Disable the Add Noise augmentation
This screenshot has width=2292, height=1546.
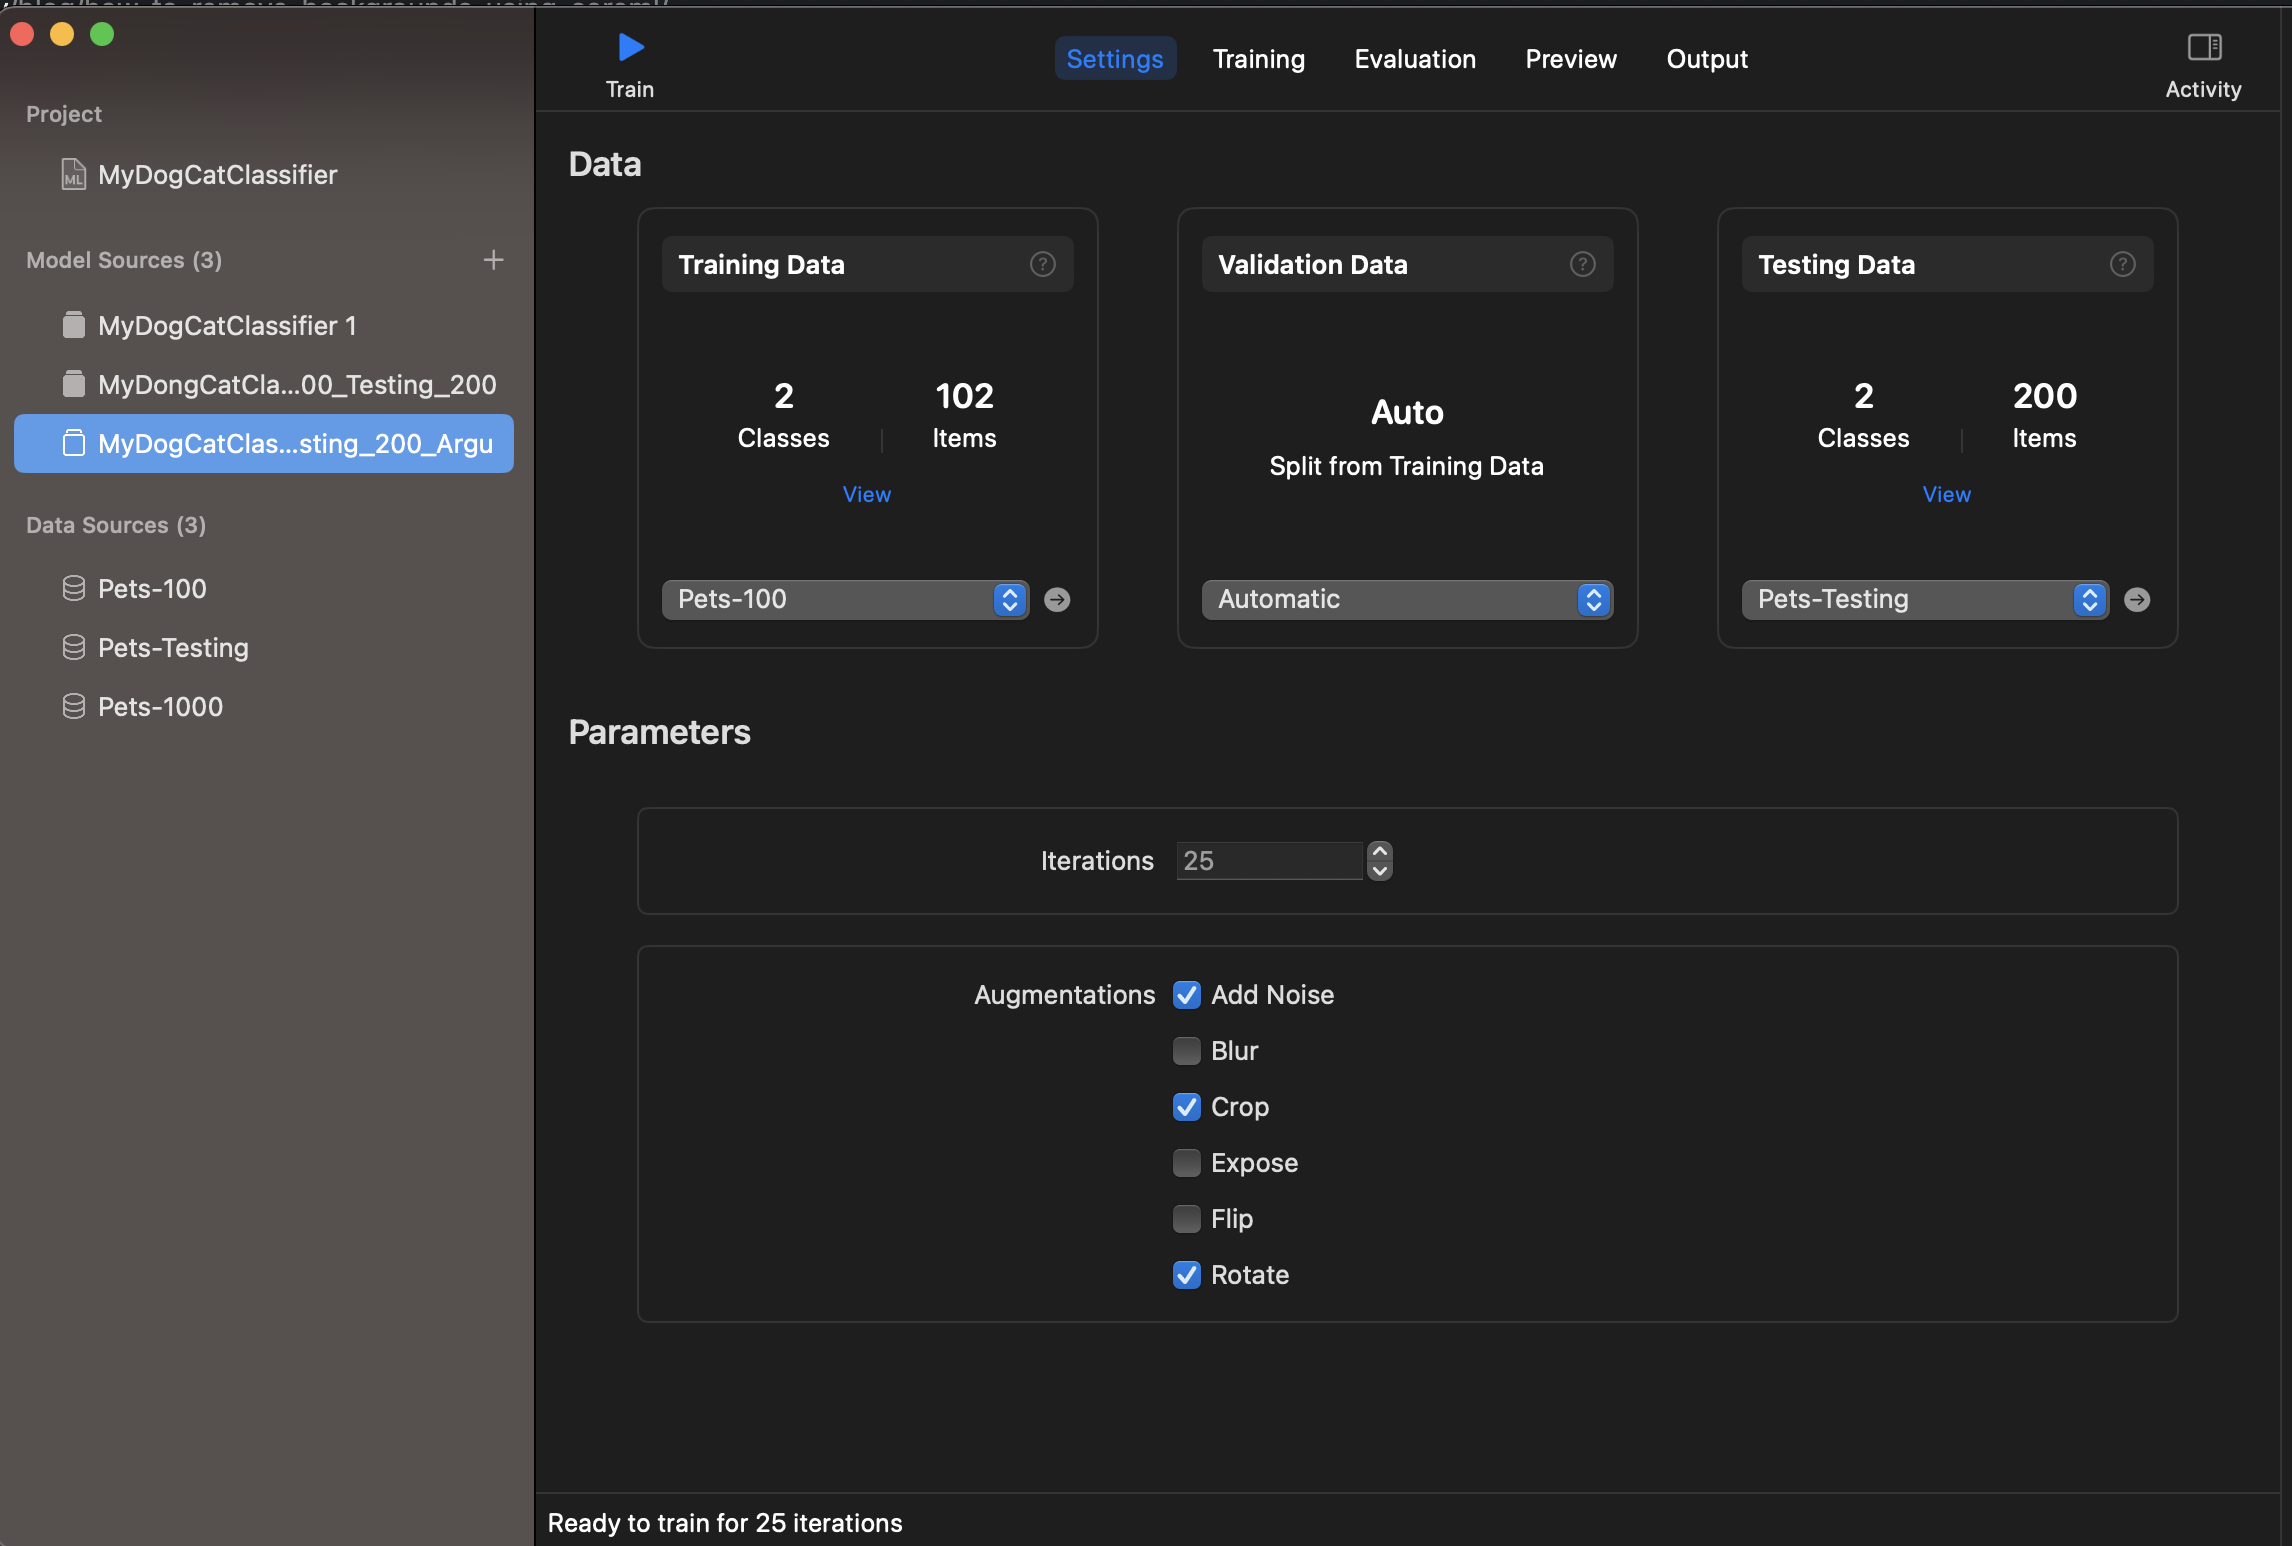click(x=1187, y=995)
